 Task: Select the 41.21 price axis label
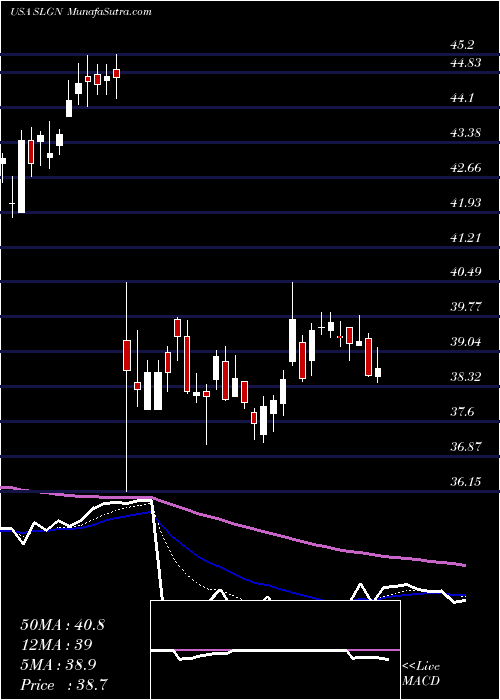tap(466, 237)
